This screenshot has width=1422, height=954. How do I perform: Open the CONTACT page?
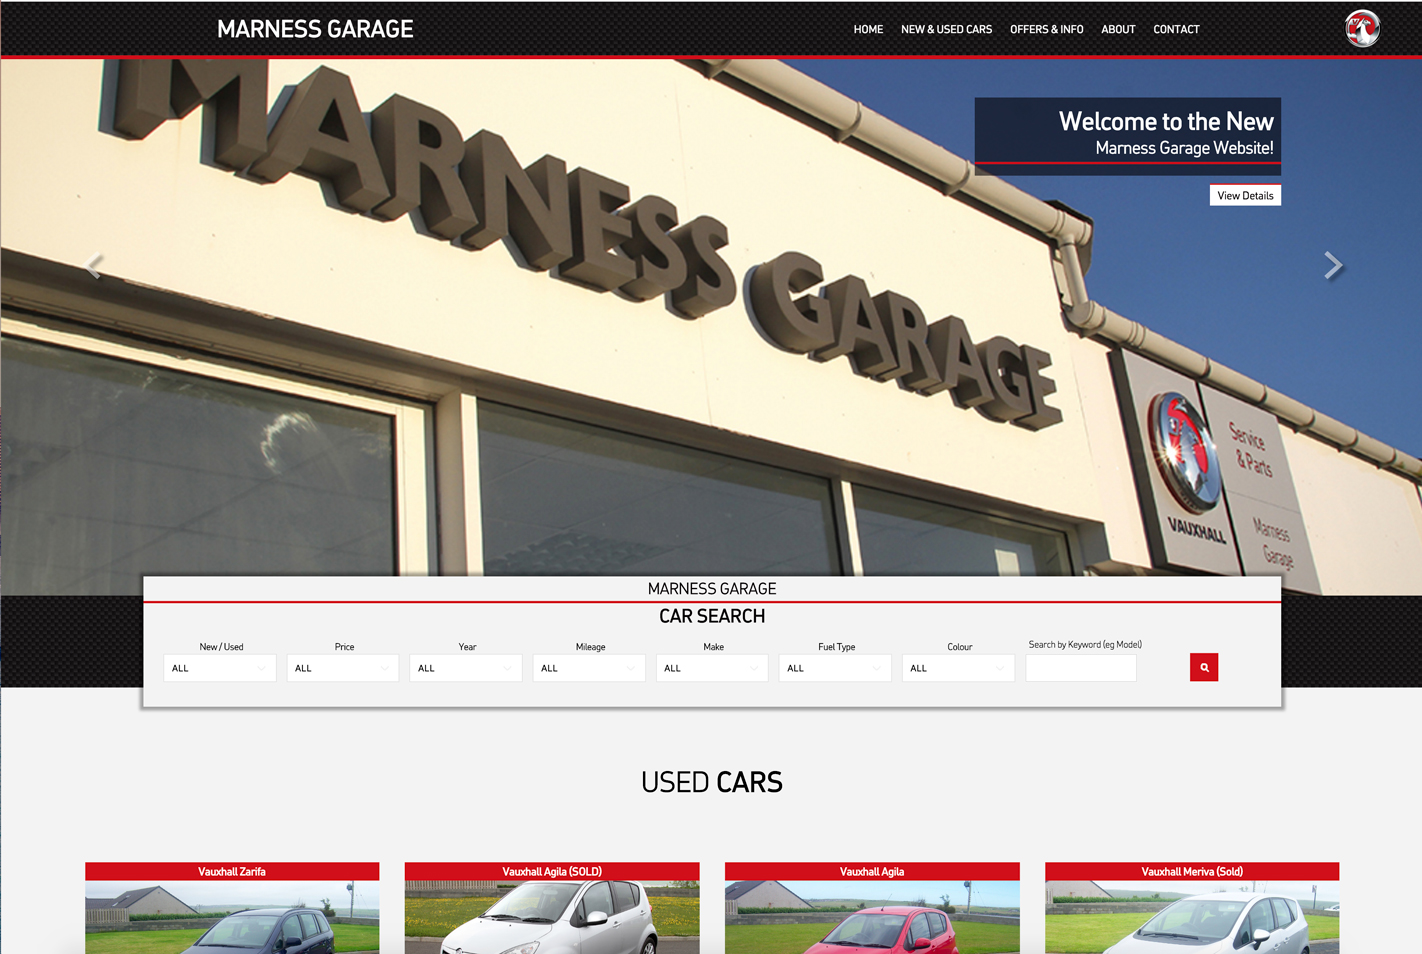[x=1176, y=29]
